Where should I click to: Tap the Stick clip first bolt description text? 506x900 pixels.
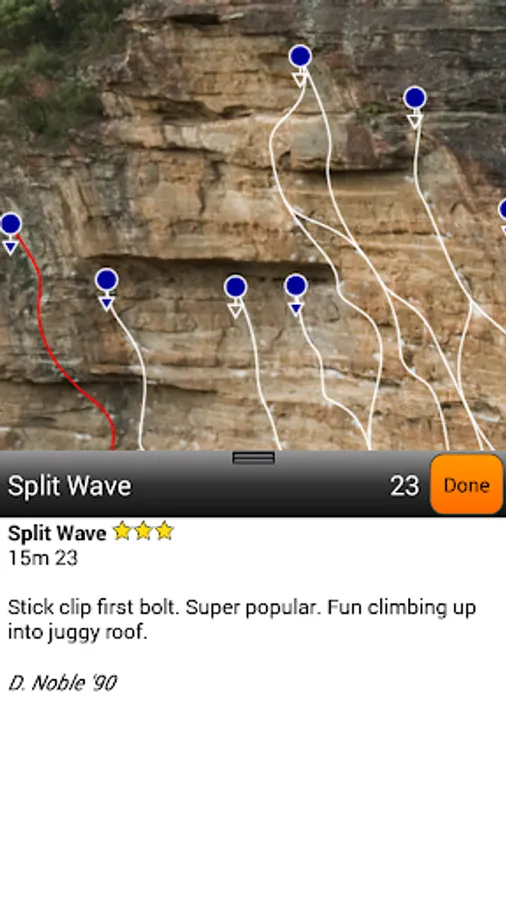(242, 620)
